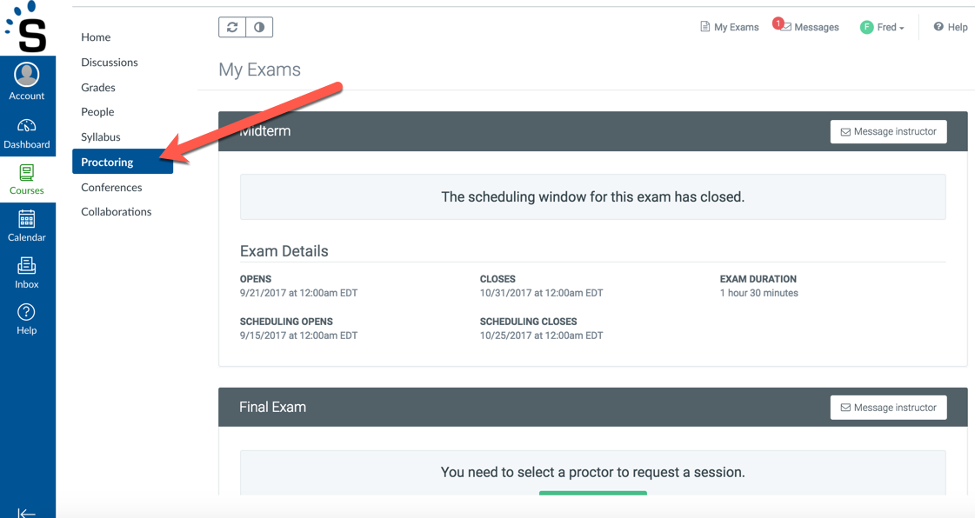Click the Help question mark sidebar icon
This screenshot has height=518, width=977.
(x=27, y=312)
